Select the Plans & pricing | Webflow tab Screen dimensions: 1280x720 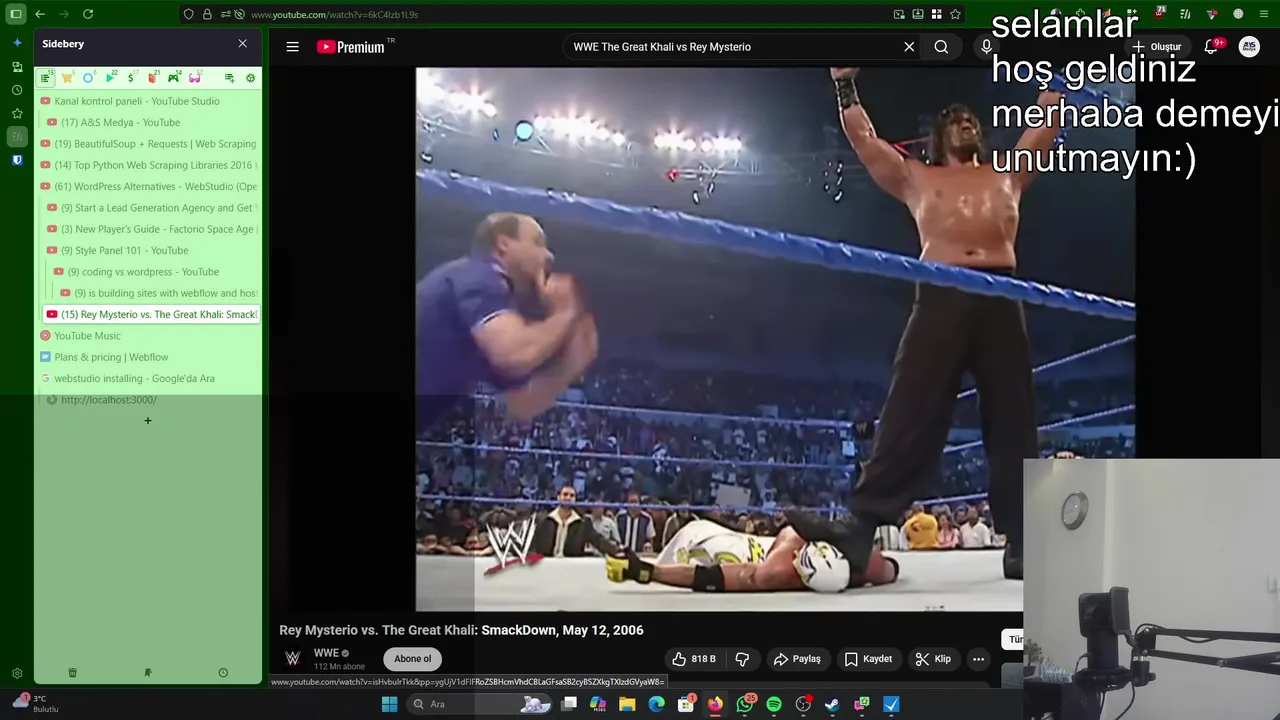click(148, 357)
